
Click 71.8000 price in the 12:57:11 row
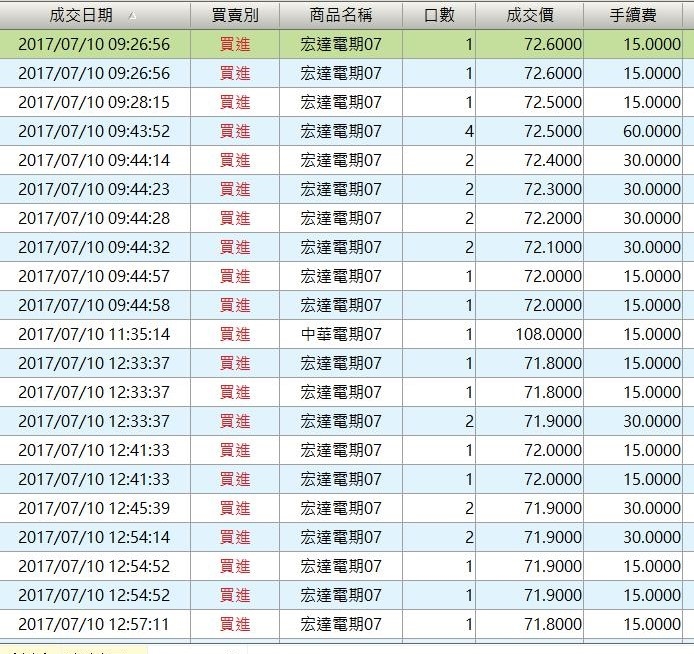click(x=530, y=624)
